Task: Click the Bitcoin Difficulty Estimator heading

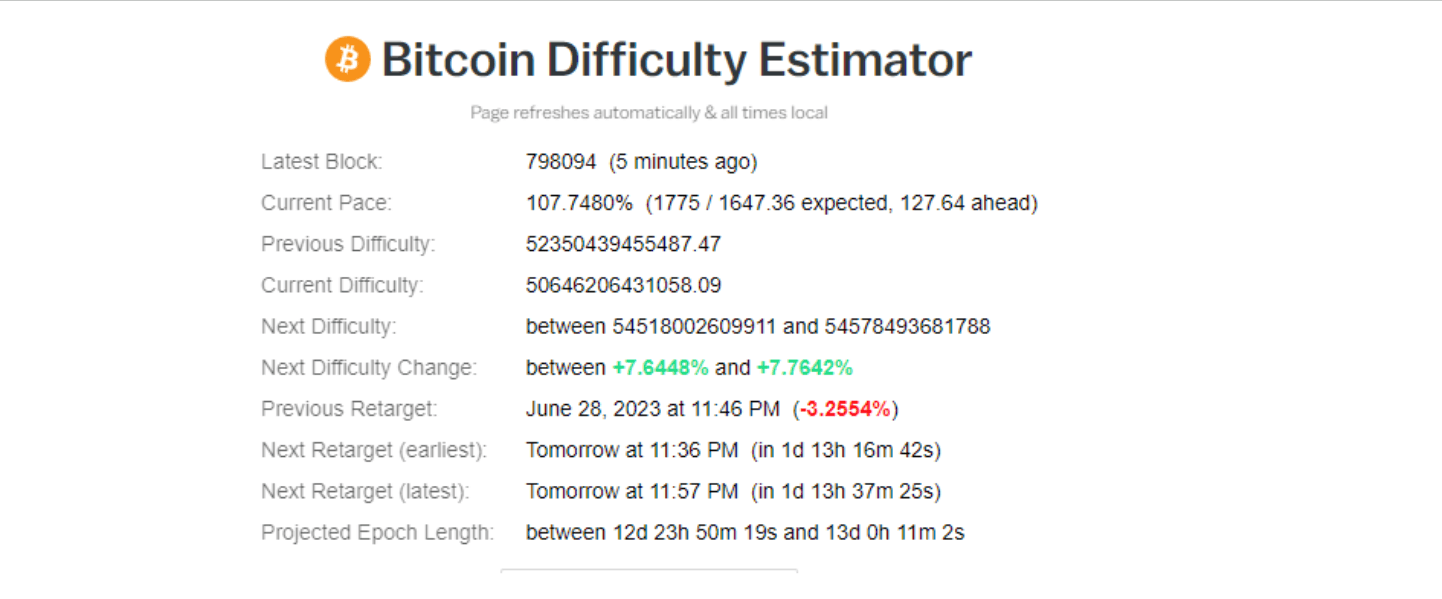Action: [x=676, y=60]
